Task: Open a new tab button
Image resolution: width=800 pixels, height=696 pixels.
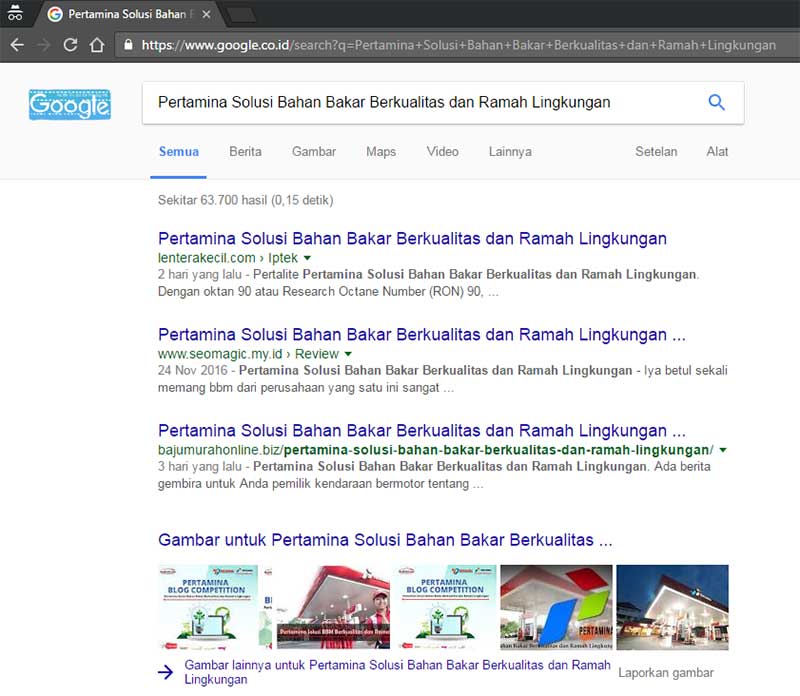Action: 242,15
